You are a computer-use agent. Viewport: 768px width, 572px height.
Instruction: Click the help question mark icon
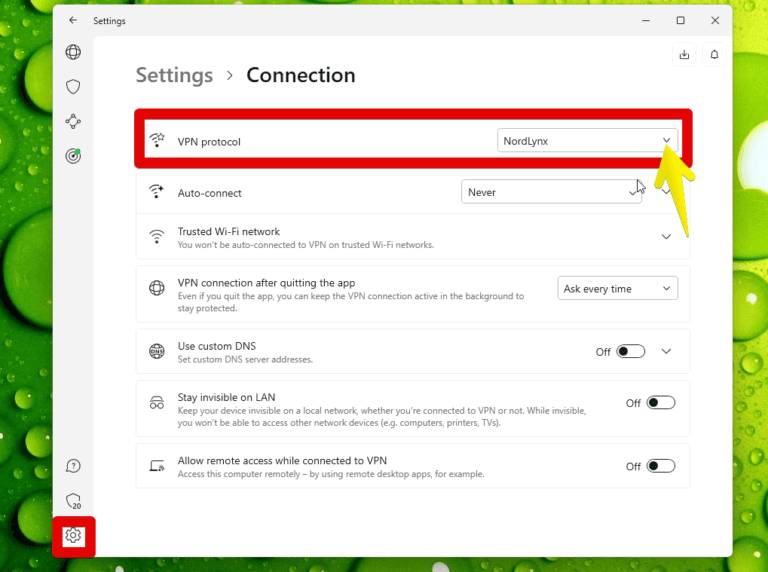tap(73, 466)
